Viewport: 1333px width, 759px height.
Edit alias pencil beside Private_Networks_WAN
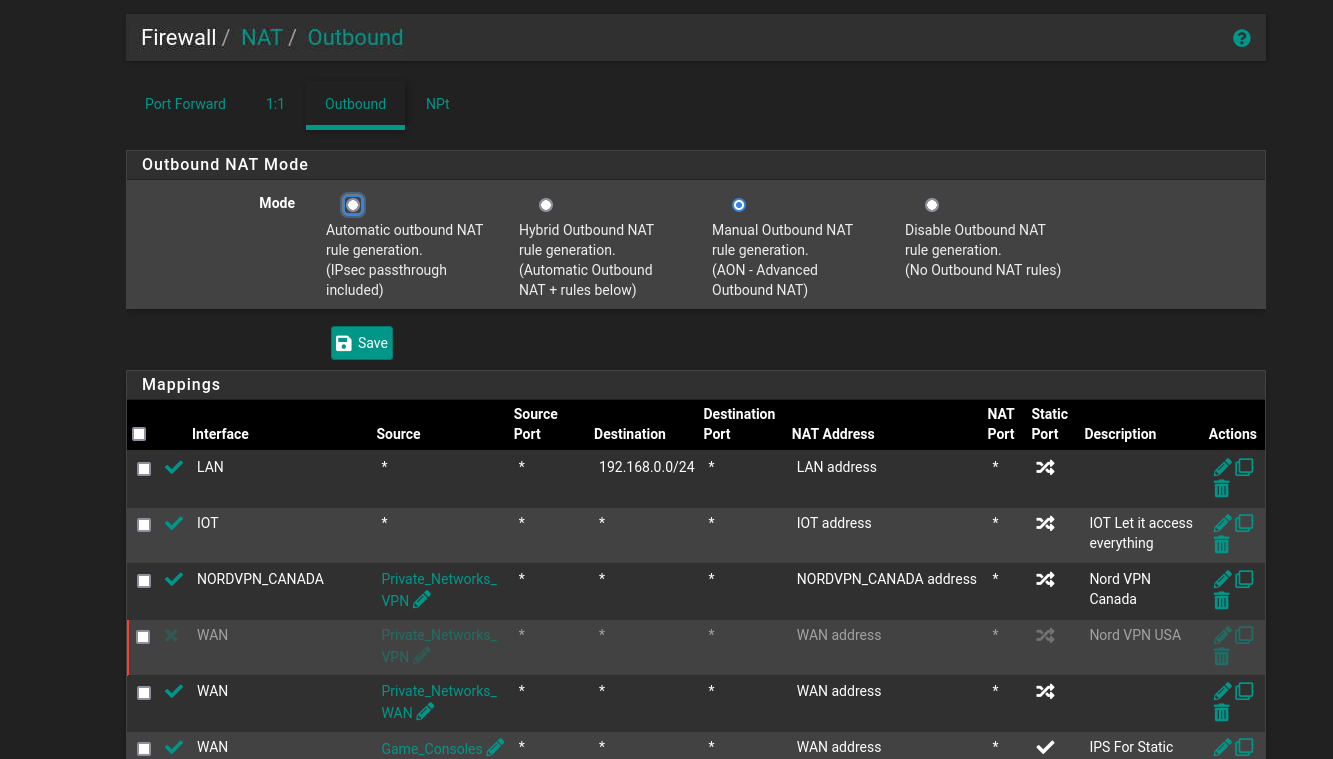(425, 711)
